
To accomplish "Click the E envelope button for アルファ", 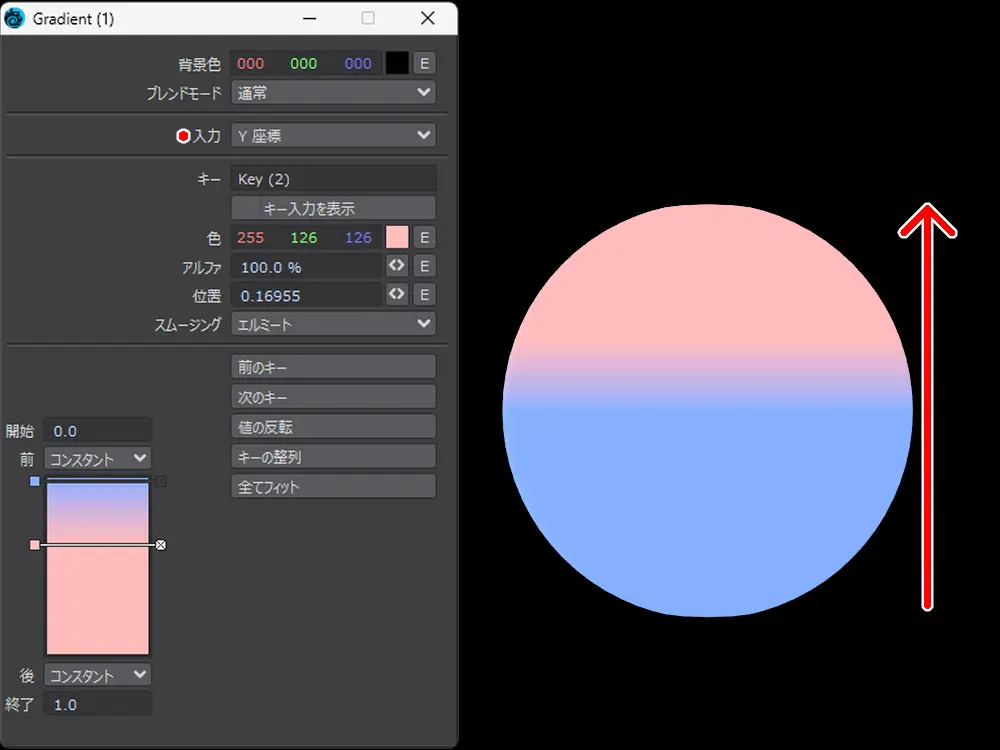I will click(x=424, y=266).
